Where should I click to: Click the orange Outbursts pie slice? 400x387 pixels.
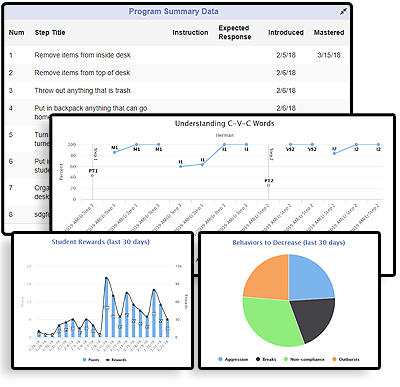click(270, 278)
